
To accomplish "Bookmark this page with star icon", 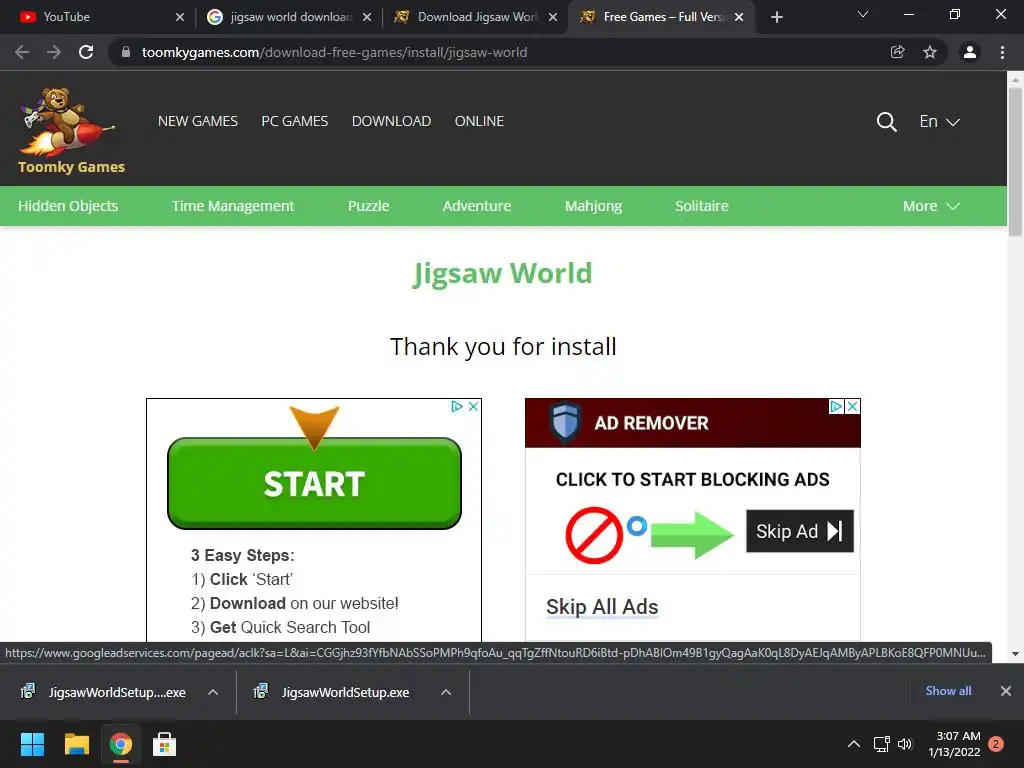I will click(930, 52).
